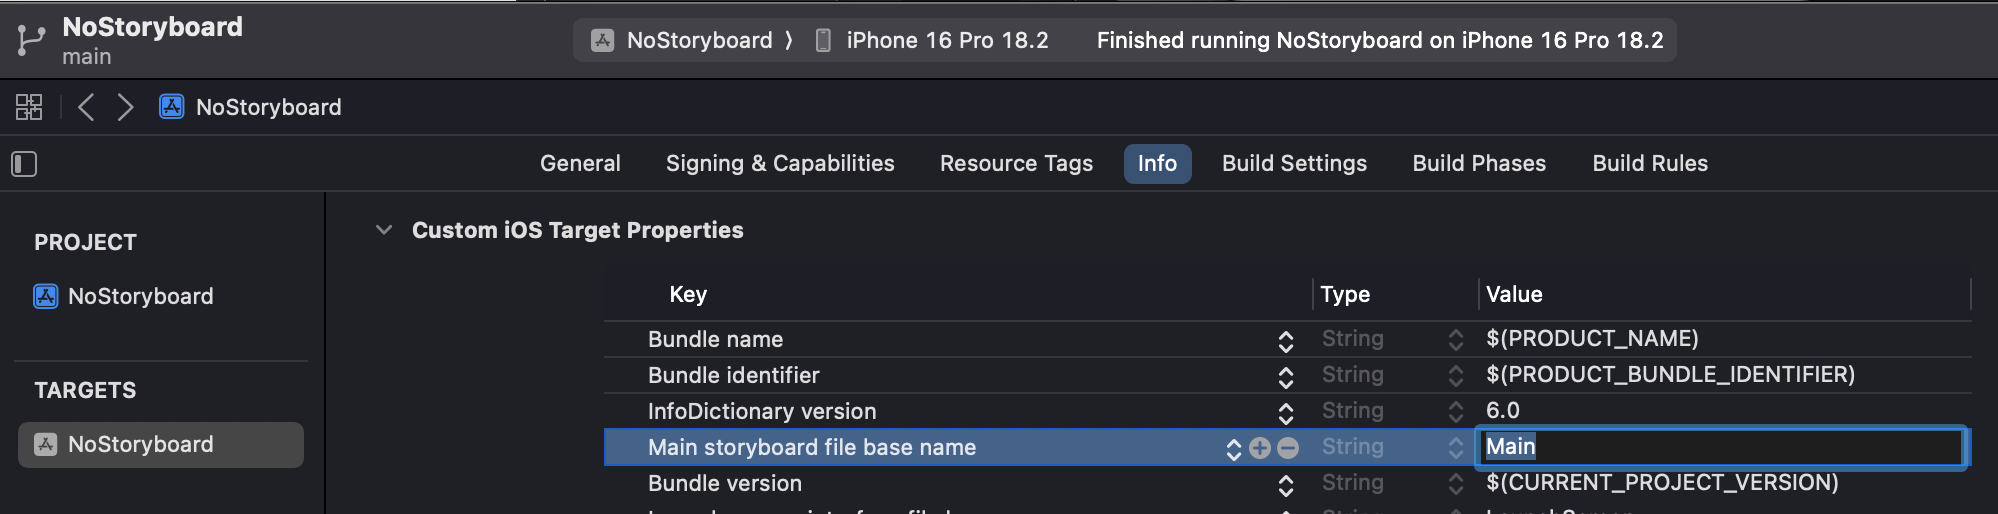
Task: Go forward with the right chevron
Action: [x=125, y=107]
